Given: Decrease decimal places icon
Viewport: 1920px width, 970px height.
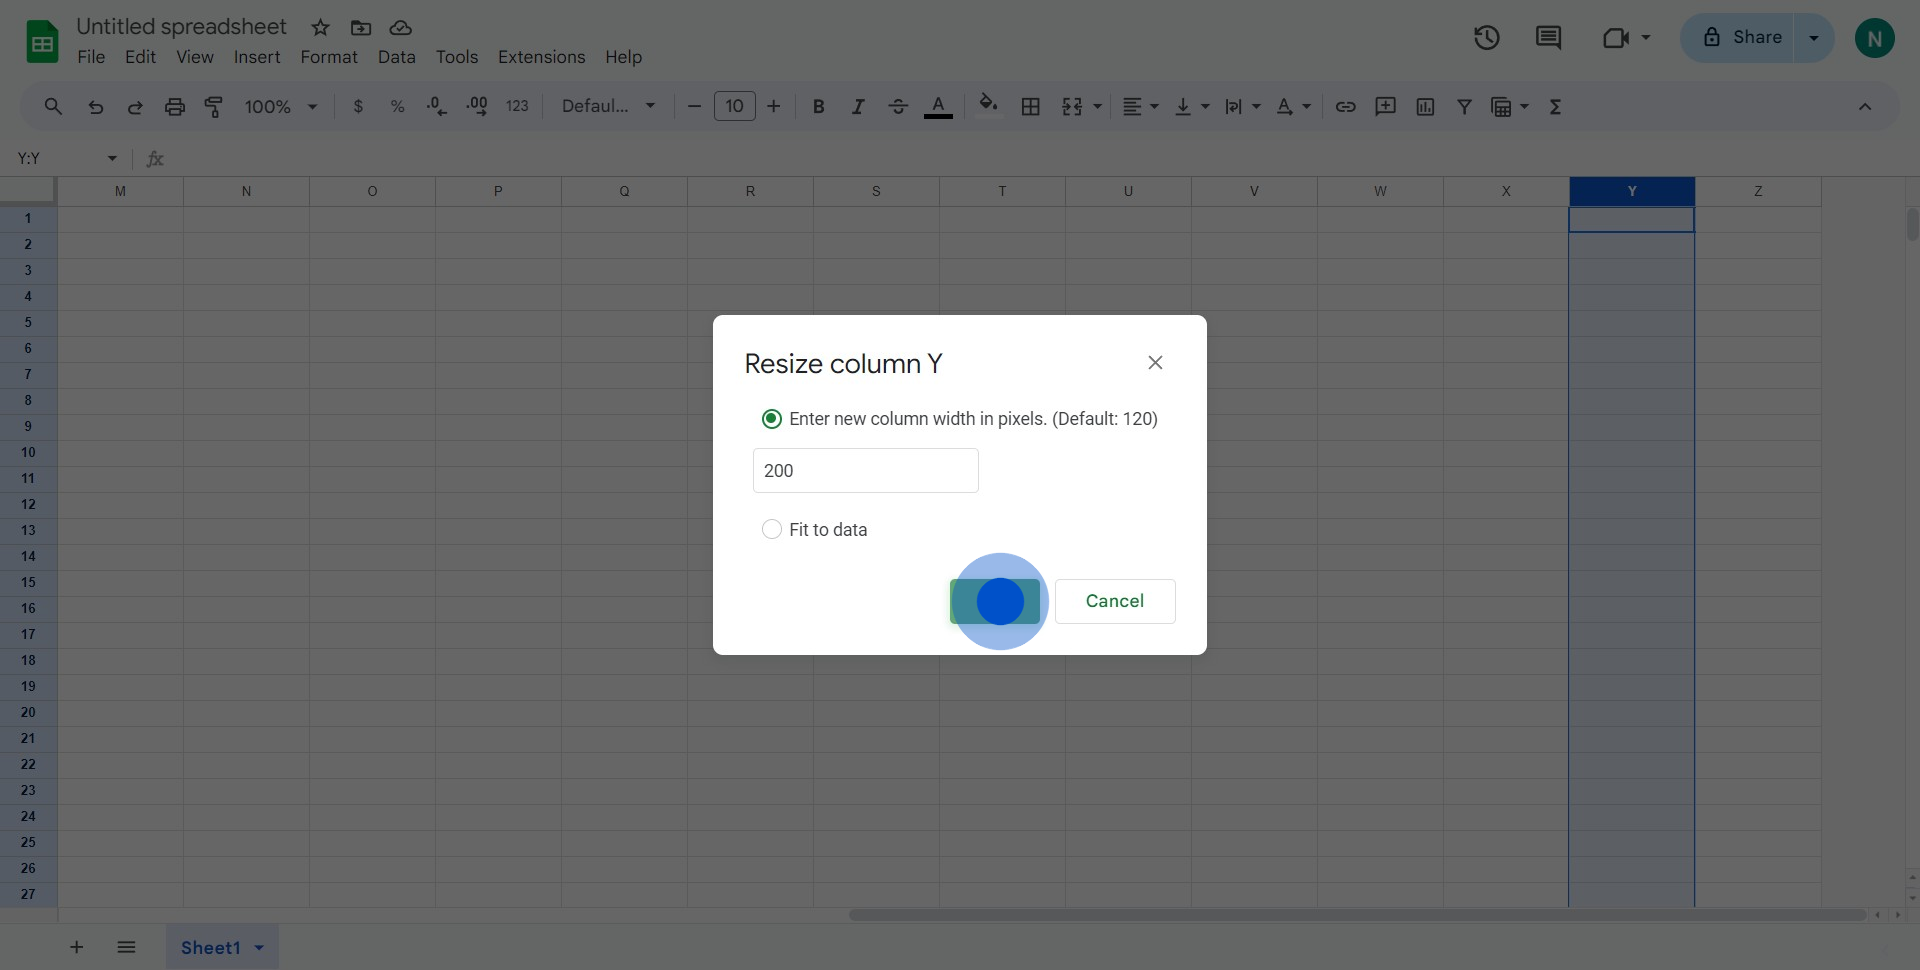Looking at the screenshot, I should click(x=437, y=106).
